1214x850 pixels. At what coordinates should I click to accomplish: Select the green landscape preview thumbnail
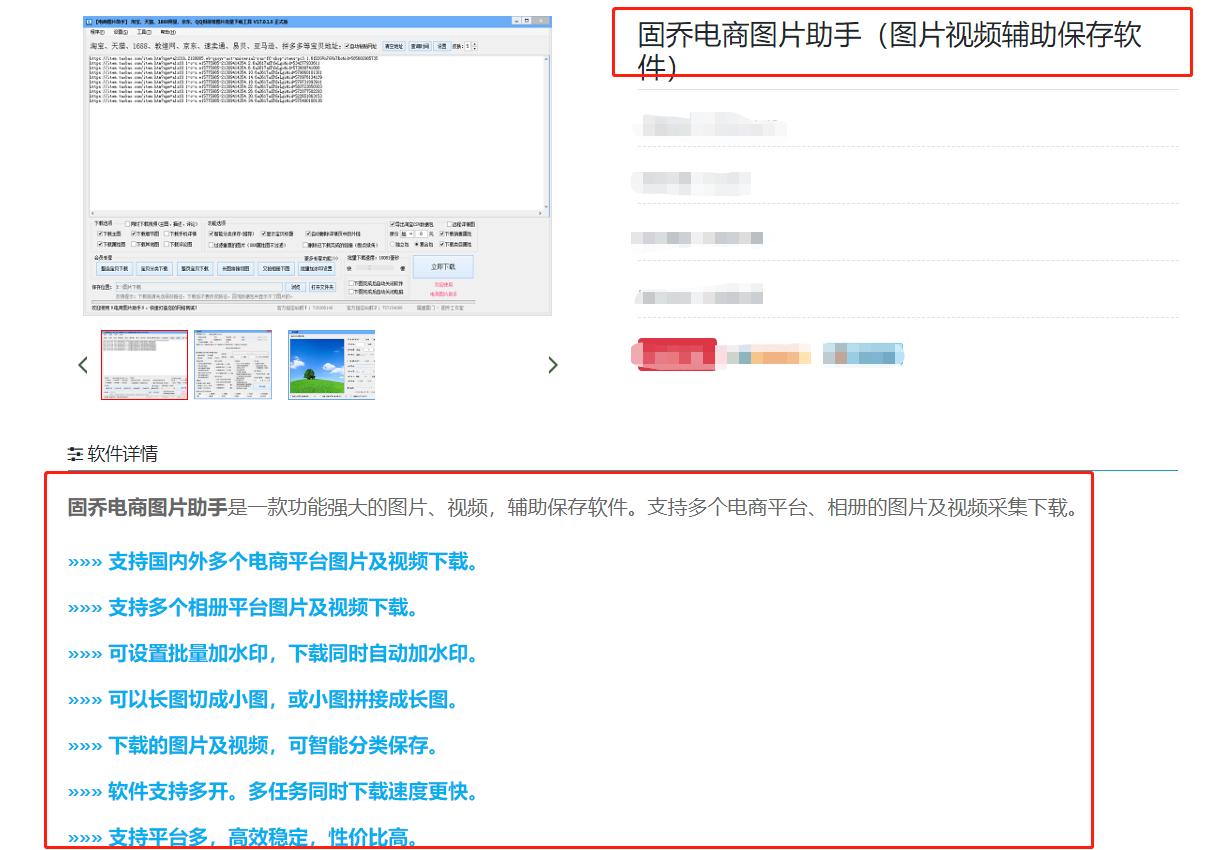[332, 365]
